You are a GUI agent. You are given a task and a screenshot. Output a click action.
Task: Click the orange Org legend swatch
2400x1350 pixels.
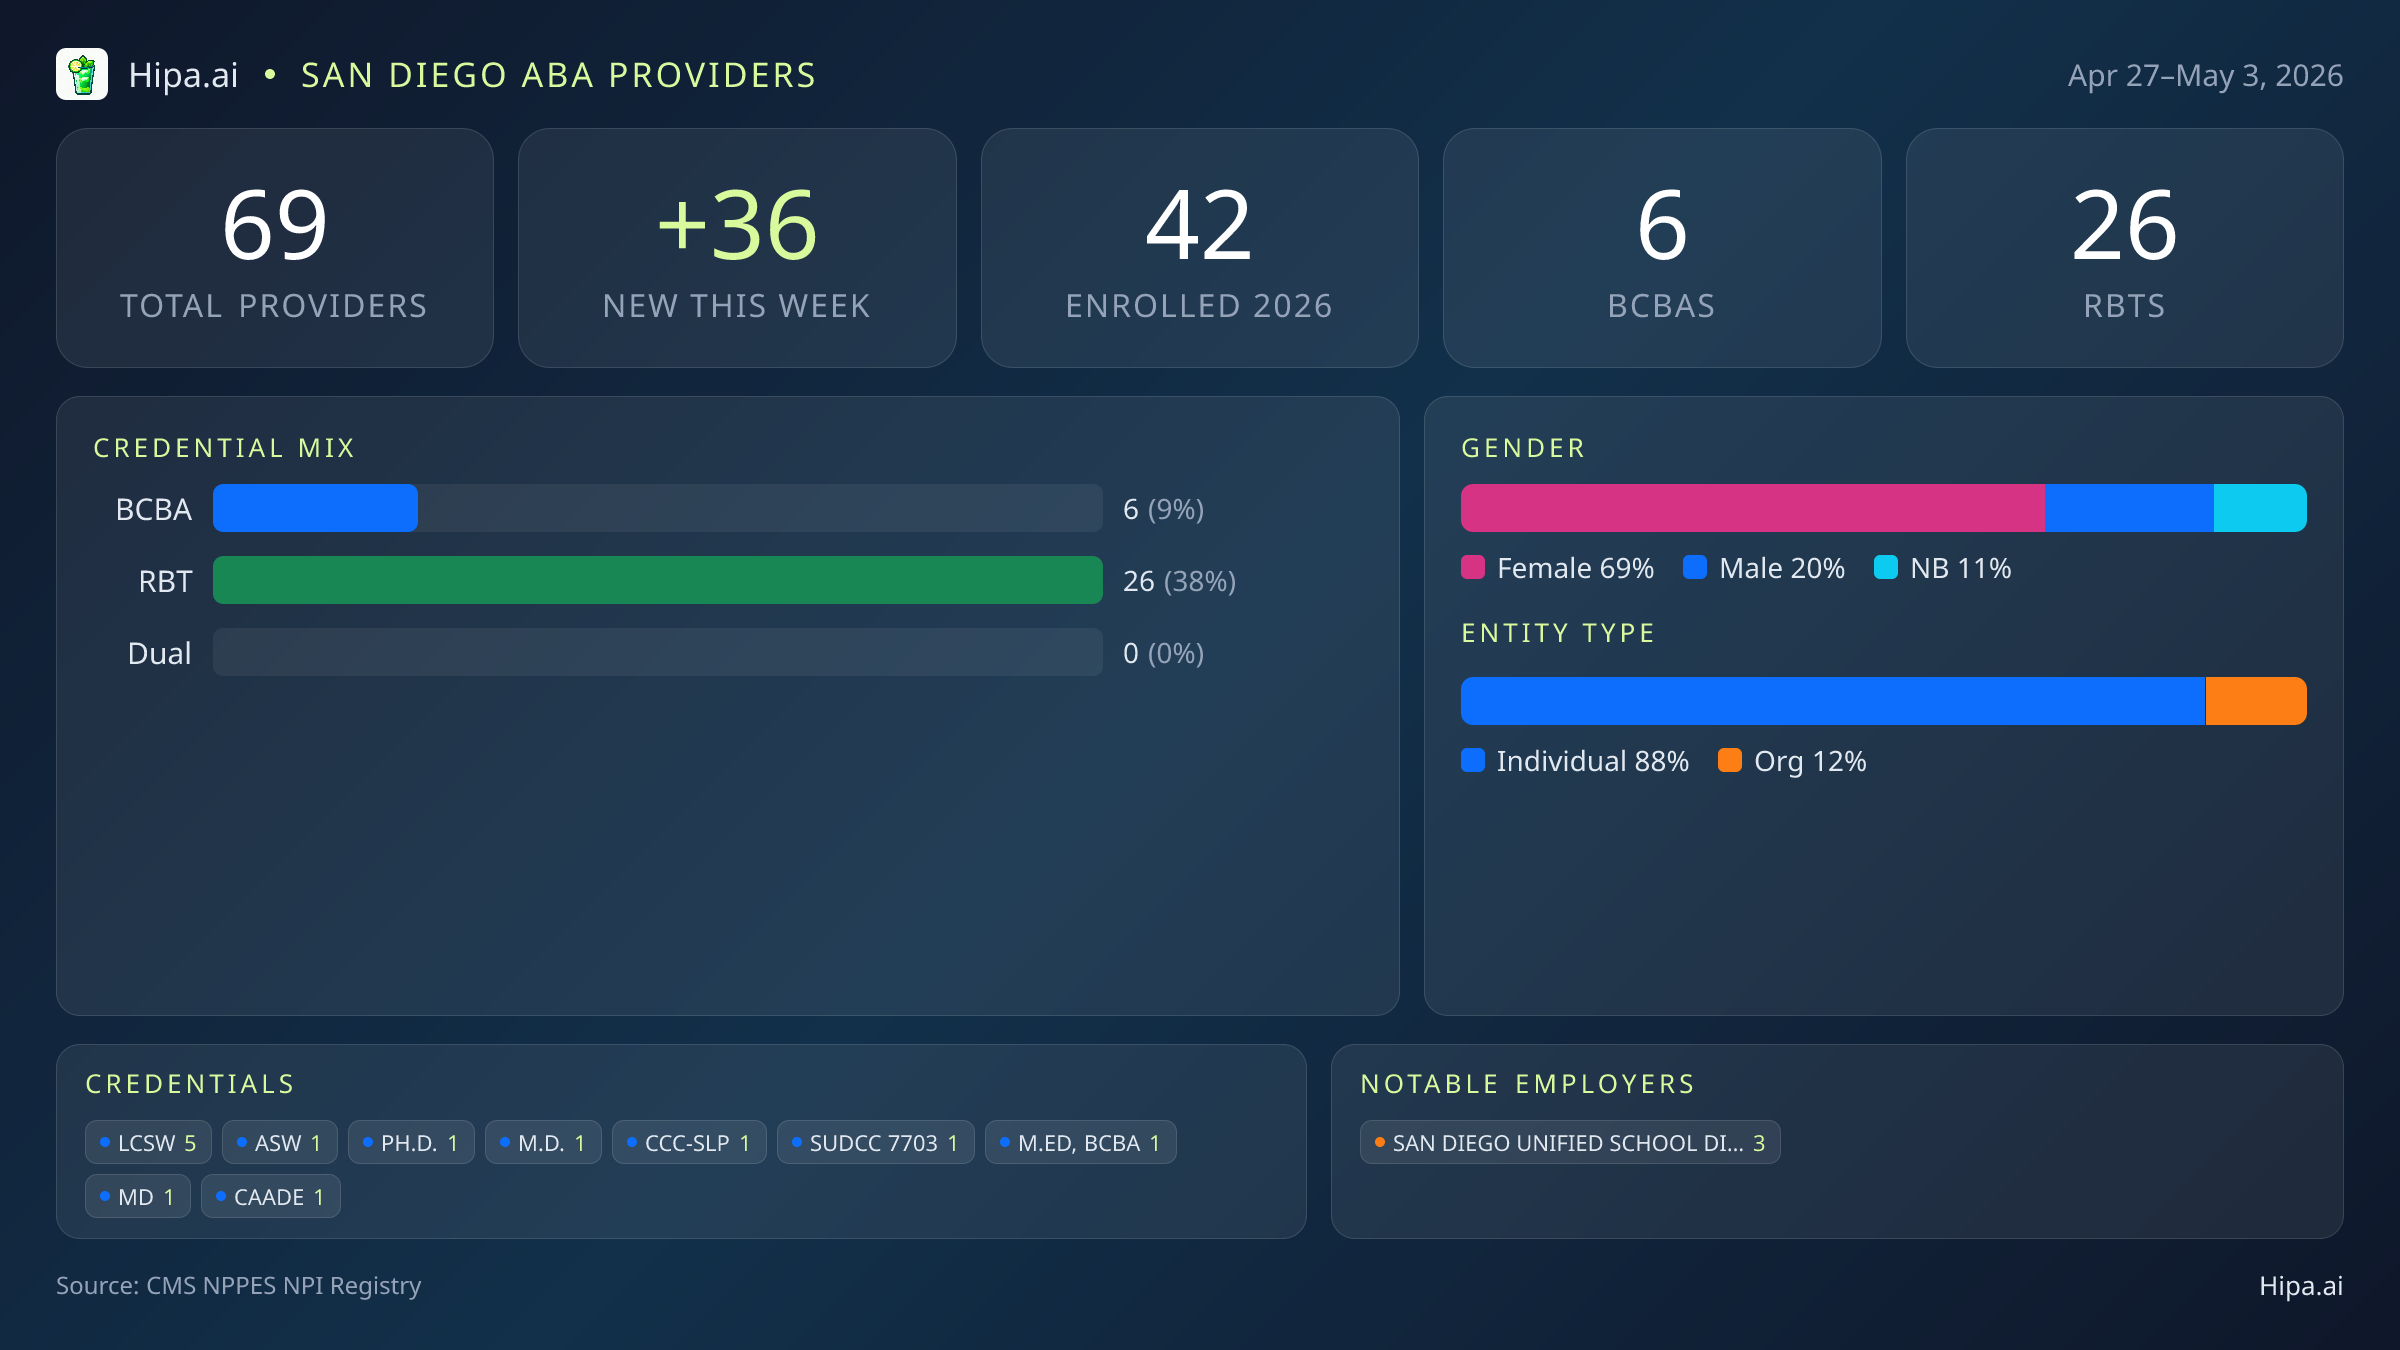(x=1730, y=760)
